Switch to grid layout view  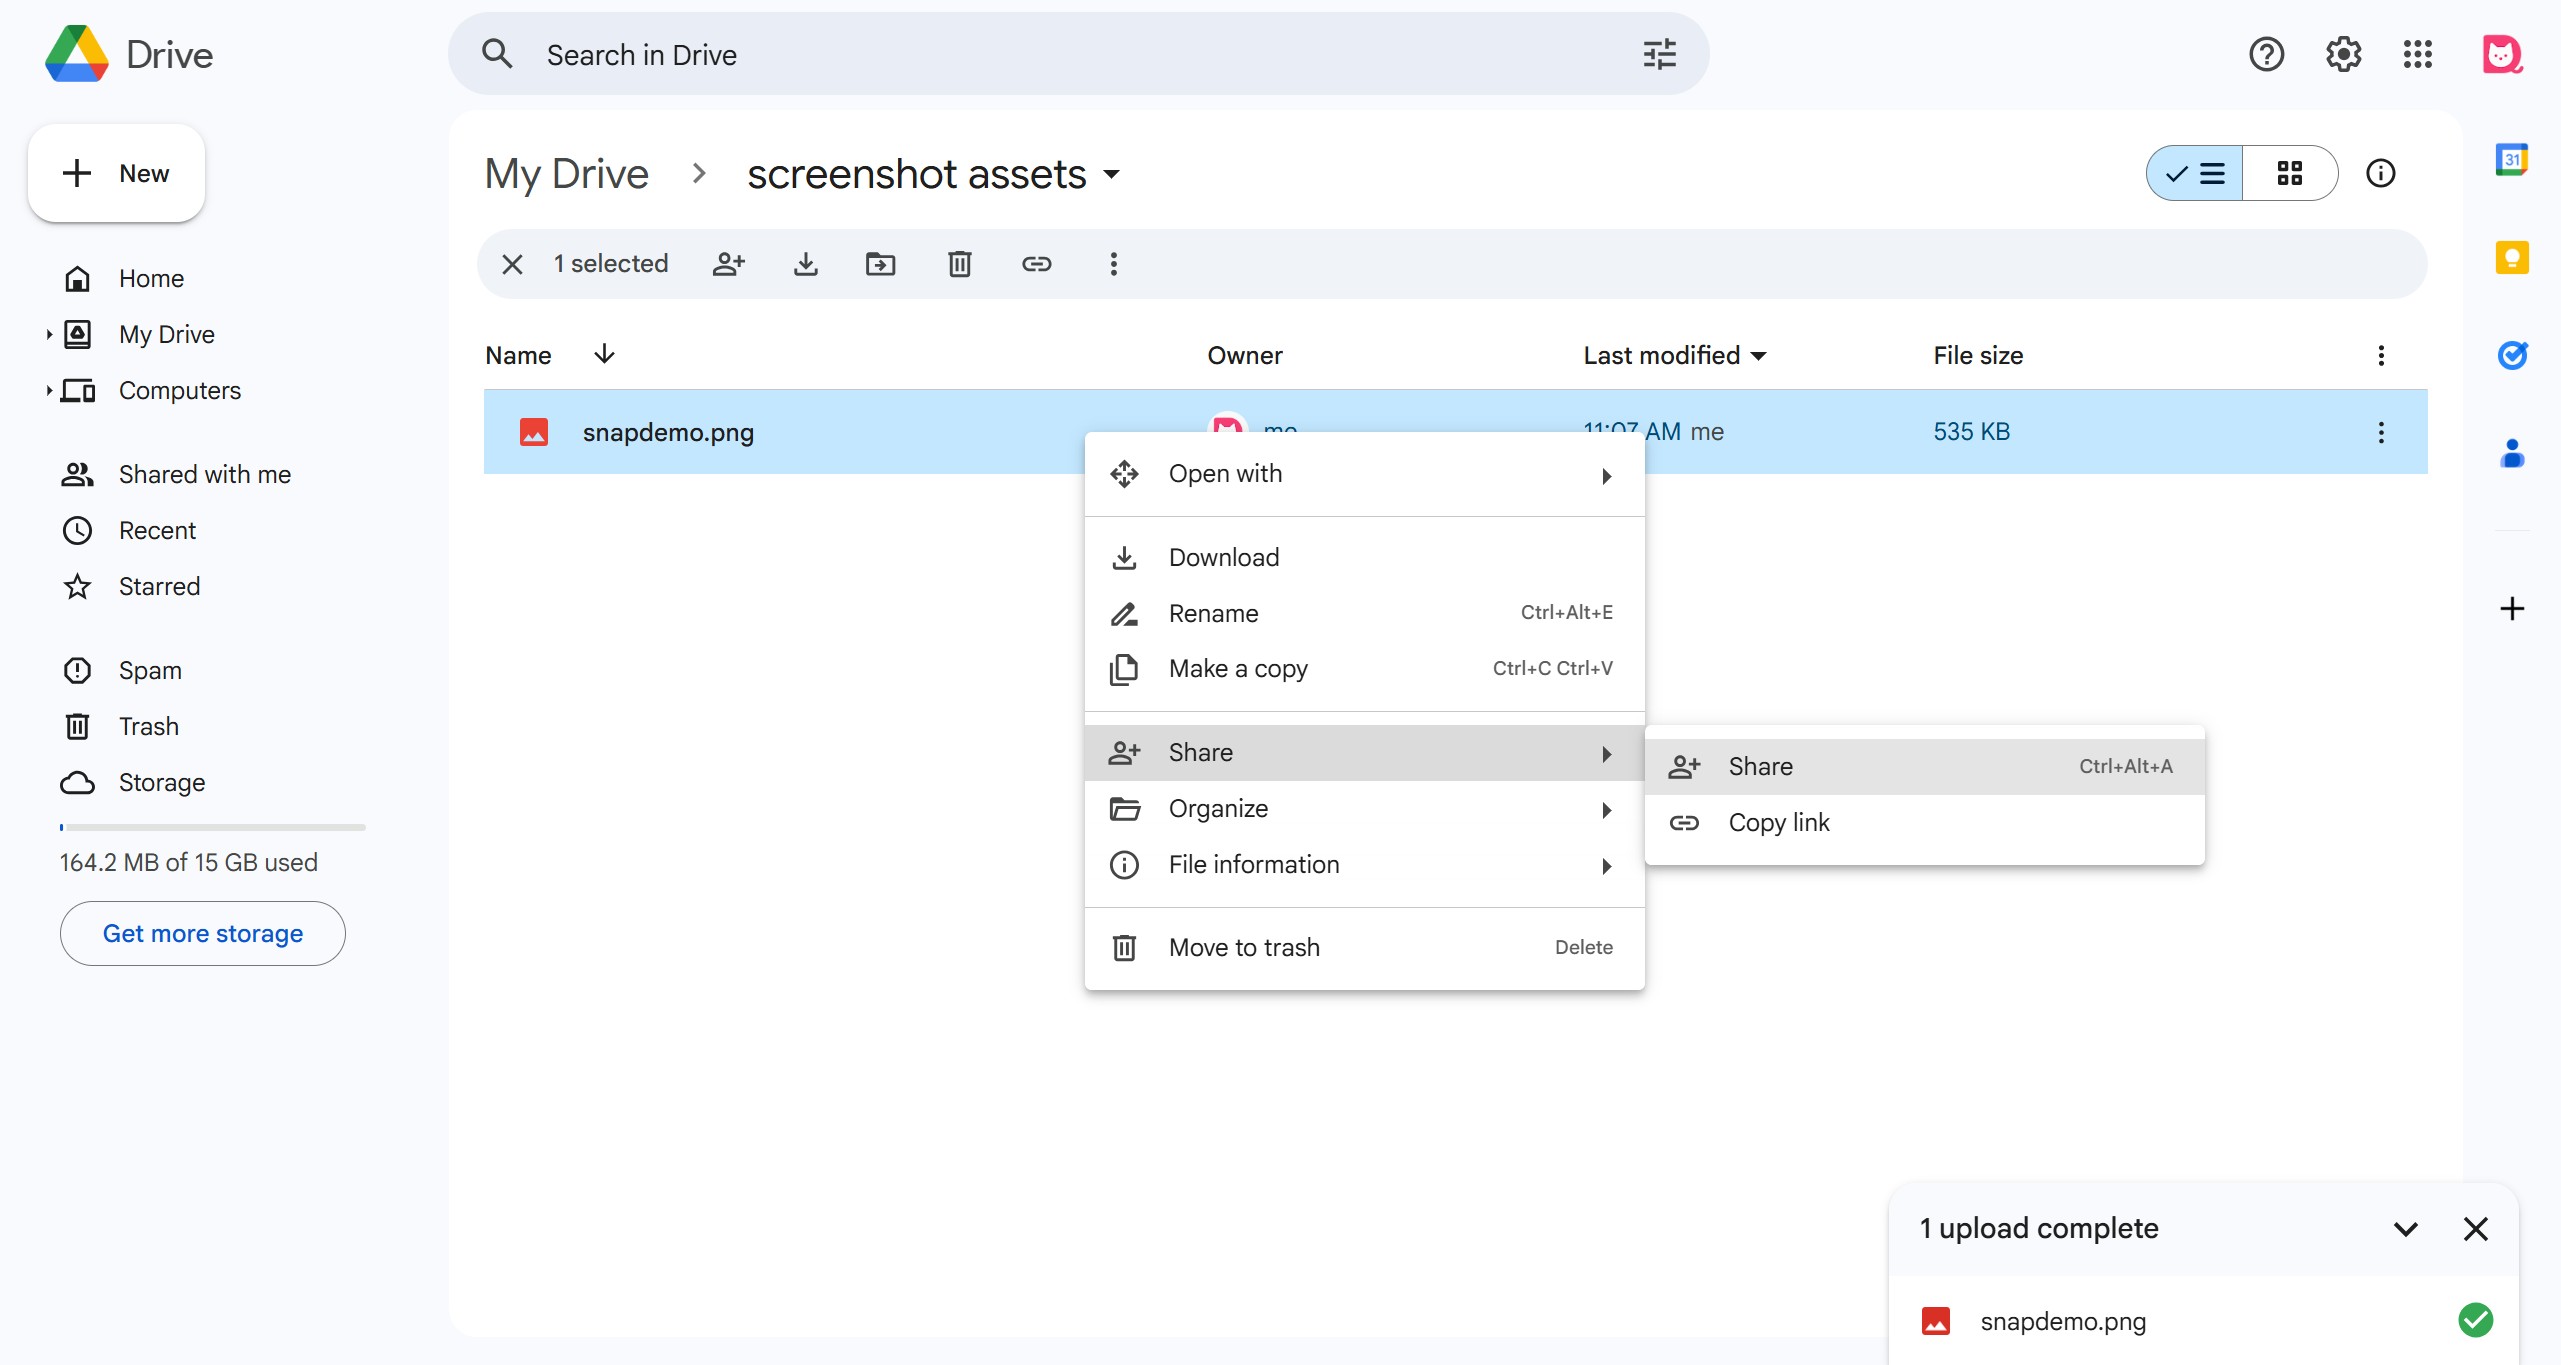pos(2289,173)
